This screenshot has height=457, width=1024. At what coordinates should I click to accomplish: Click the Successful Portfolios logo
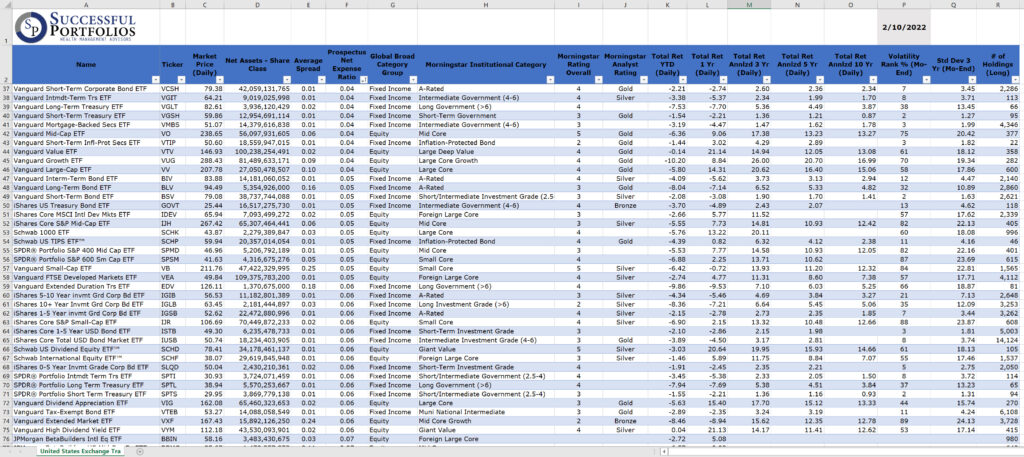tap(76, 27)
